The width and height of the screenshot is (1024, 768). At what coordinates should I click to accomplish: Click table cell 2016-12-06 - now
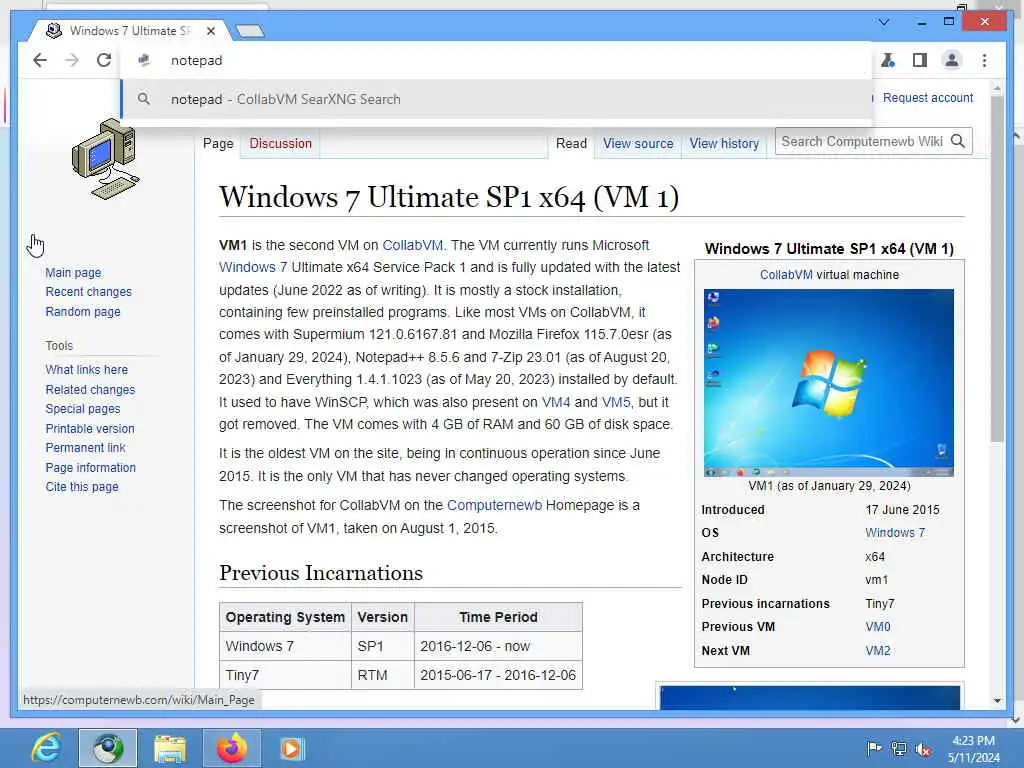point(498,646)
